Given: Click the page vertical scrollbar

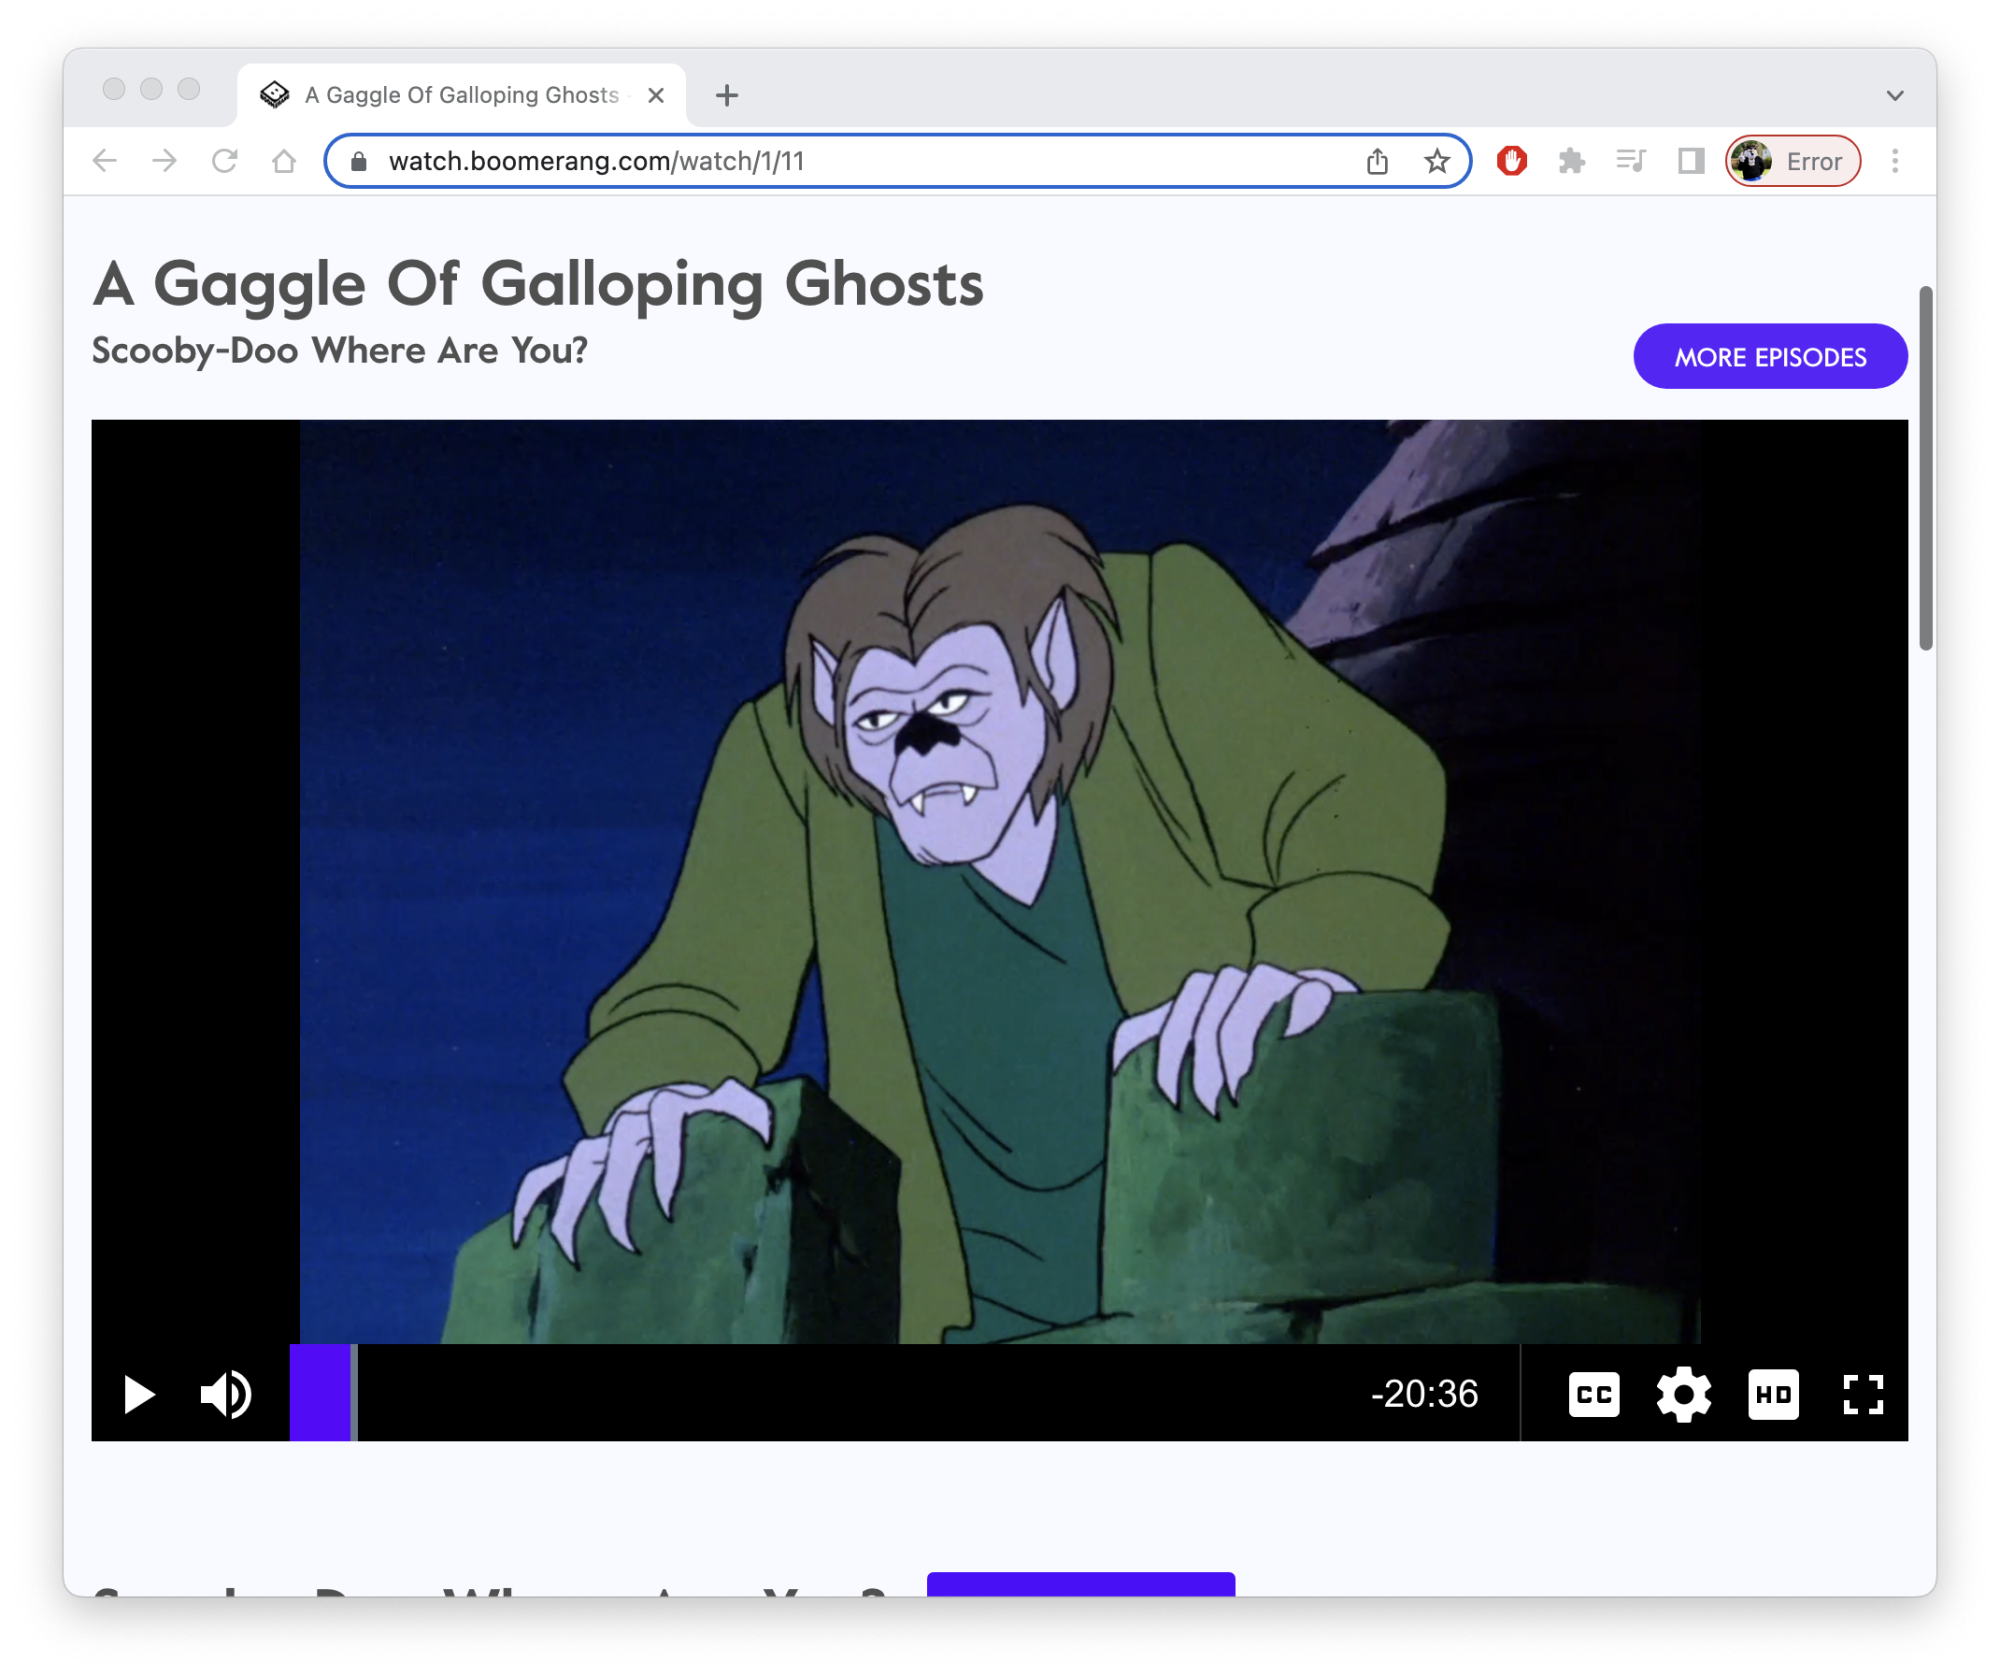Looking at the screenshot, I should click(x=1926, y=468).
